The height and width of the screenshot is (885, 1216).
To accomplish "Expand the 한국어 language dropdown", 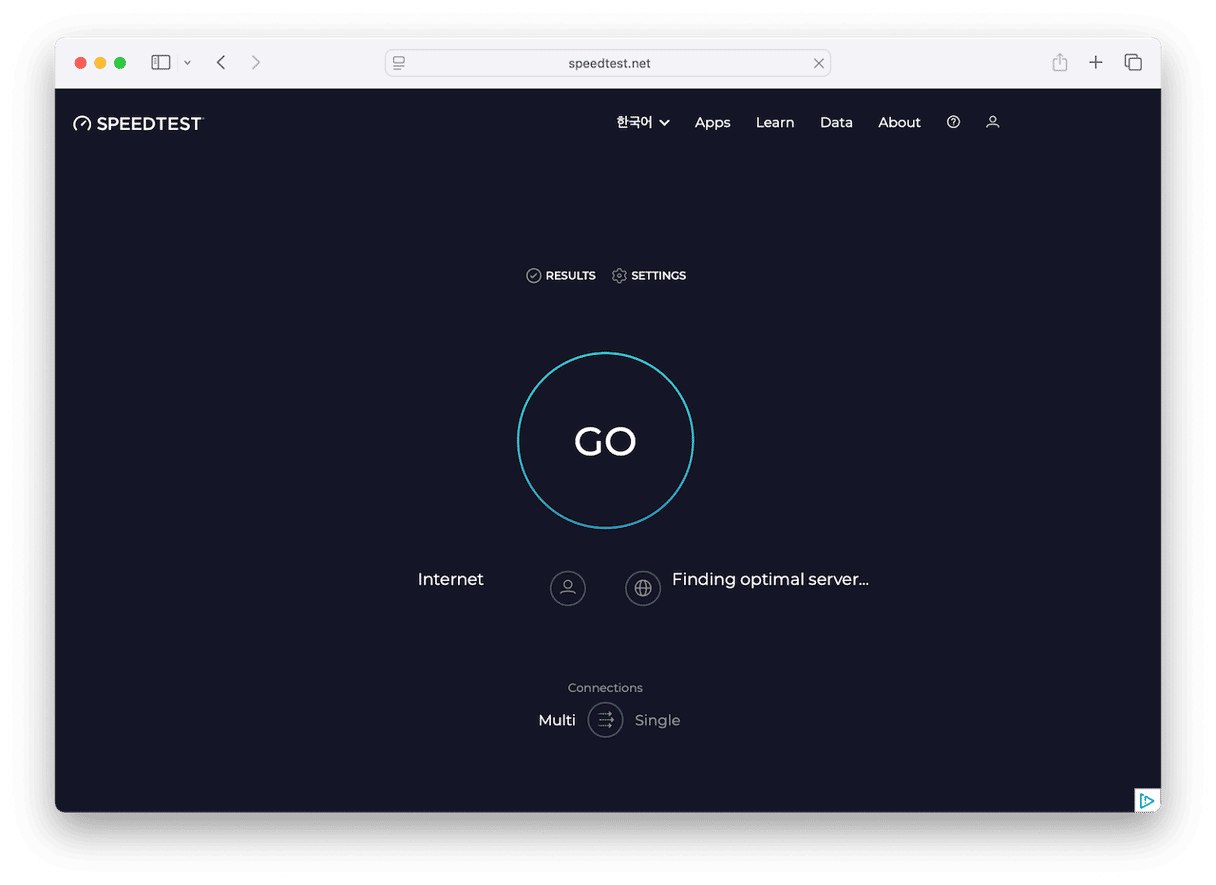I will pos(643,122).
